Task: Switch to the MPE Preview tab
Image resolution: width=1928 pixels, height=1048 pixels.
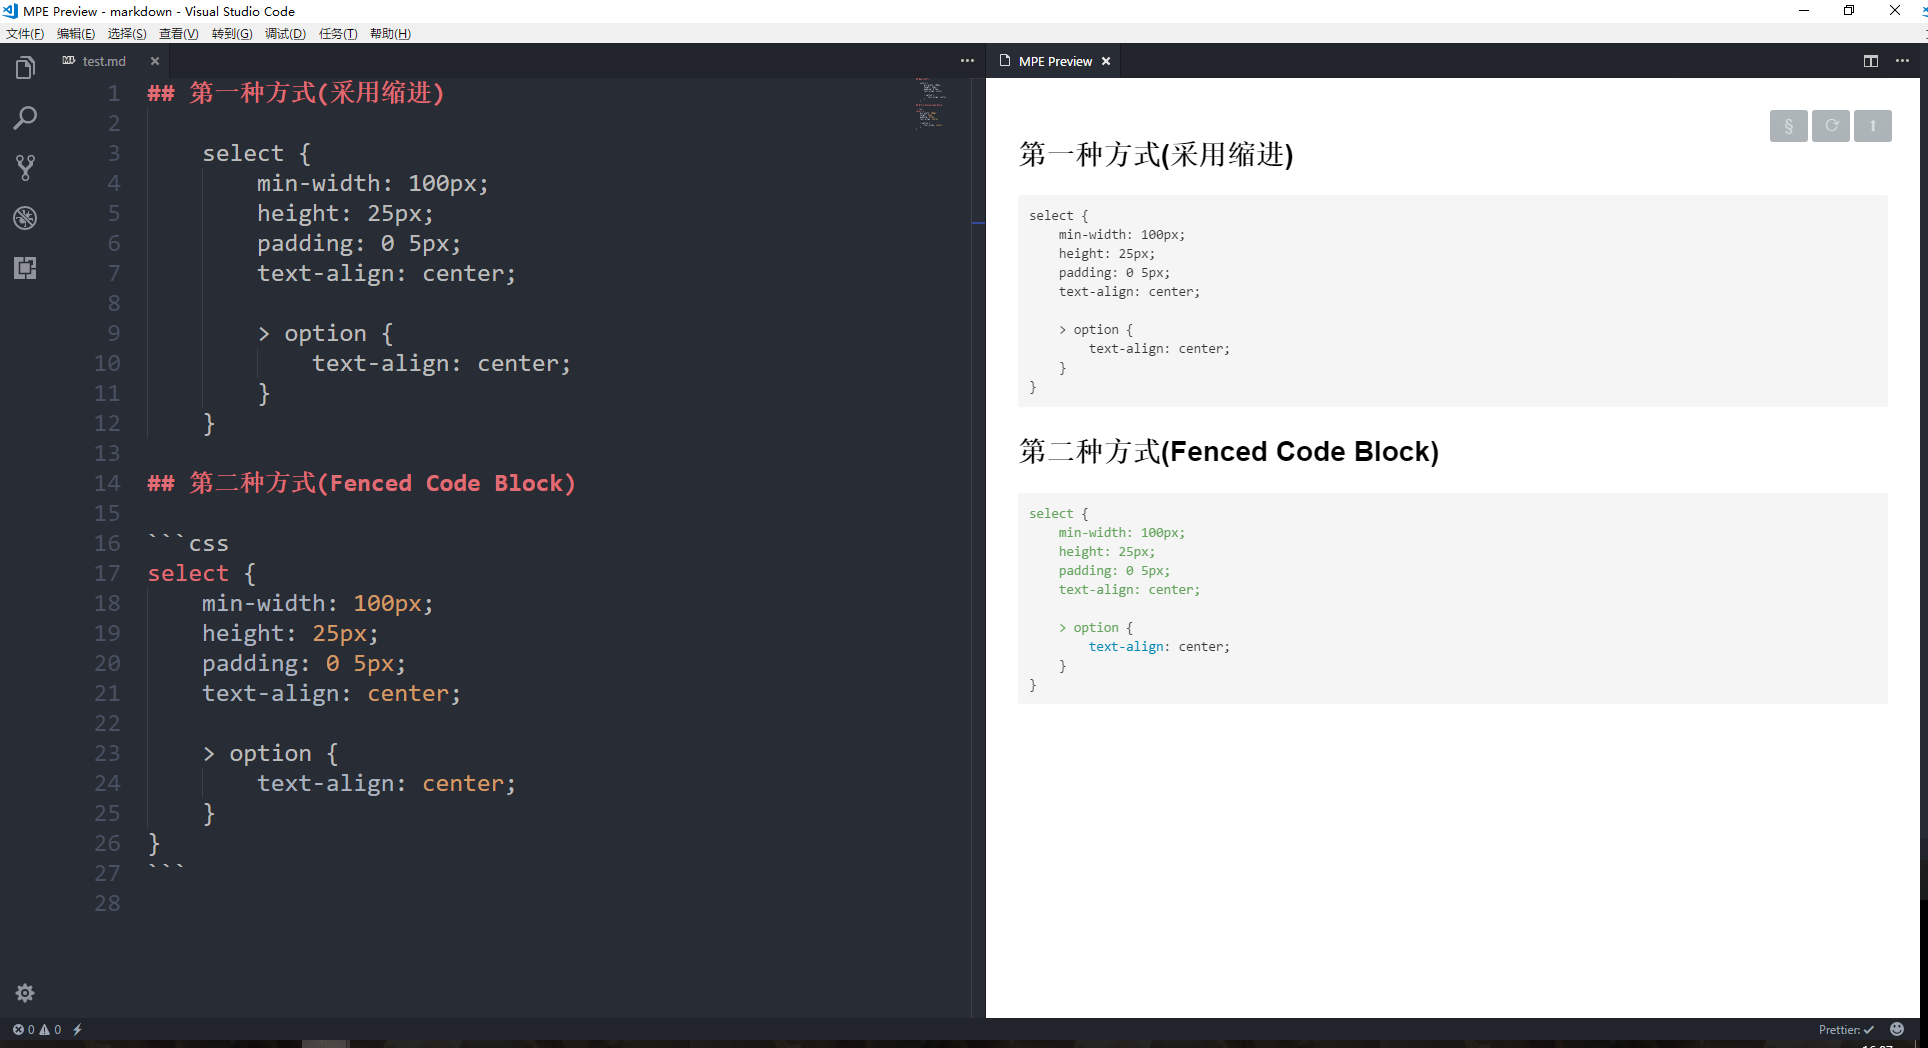Action: (1054, 61)
